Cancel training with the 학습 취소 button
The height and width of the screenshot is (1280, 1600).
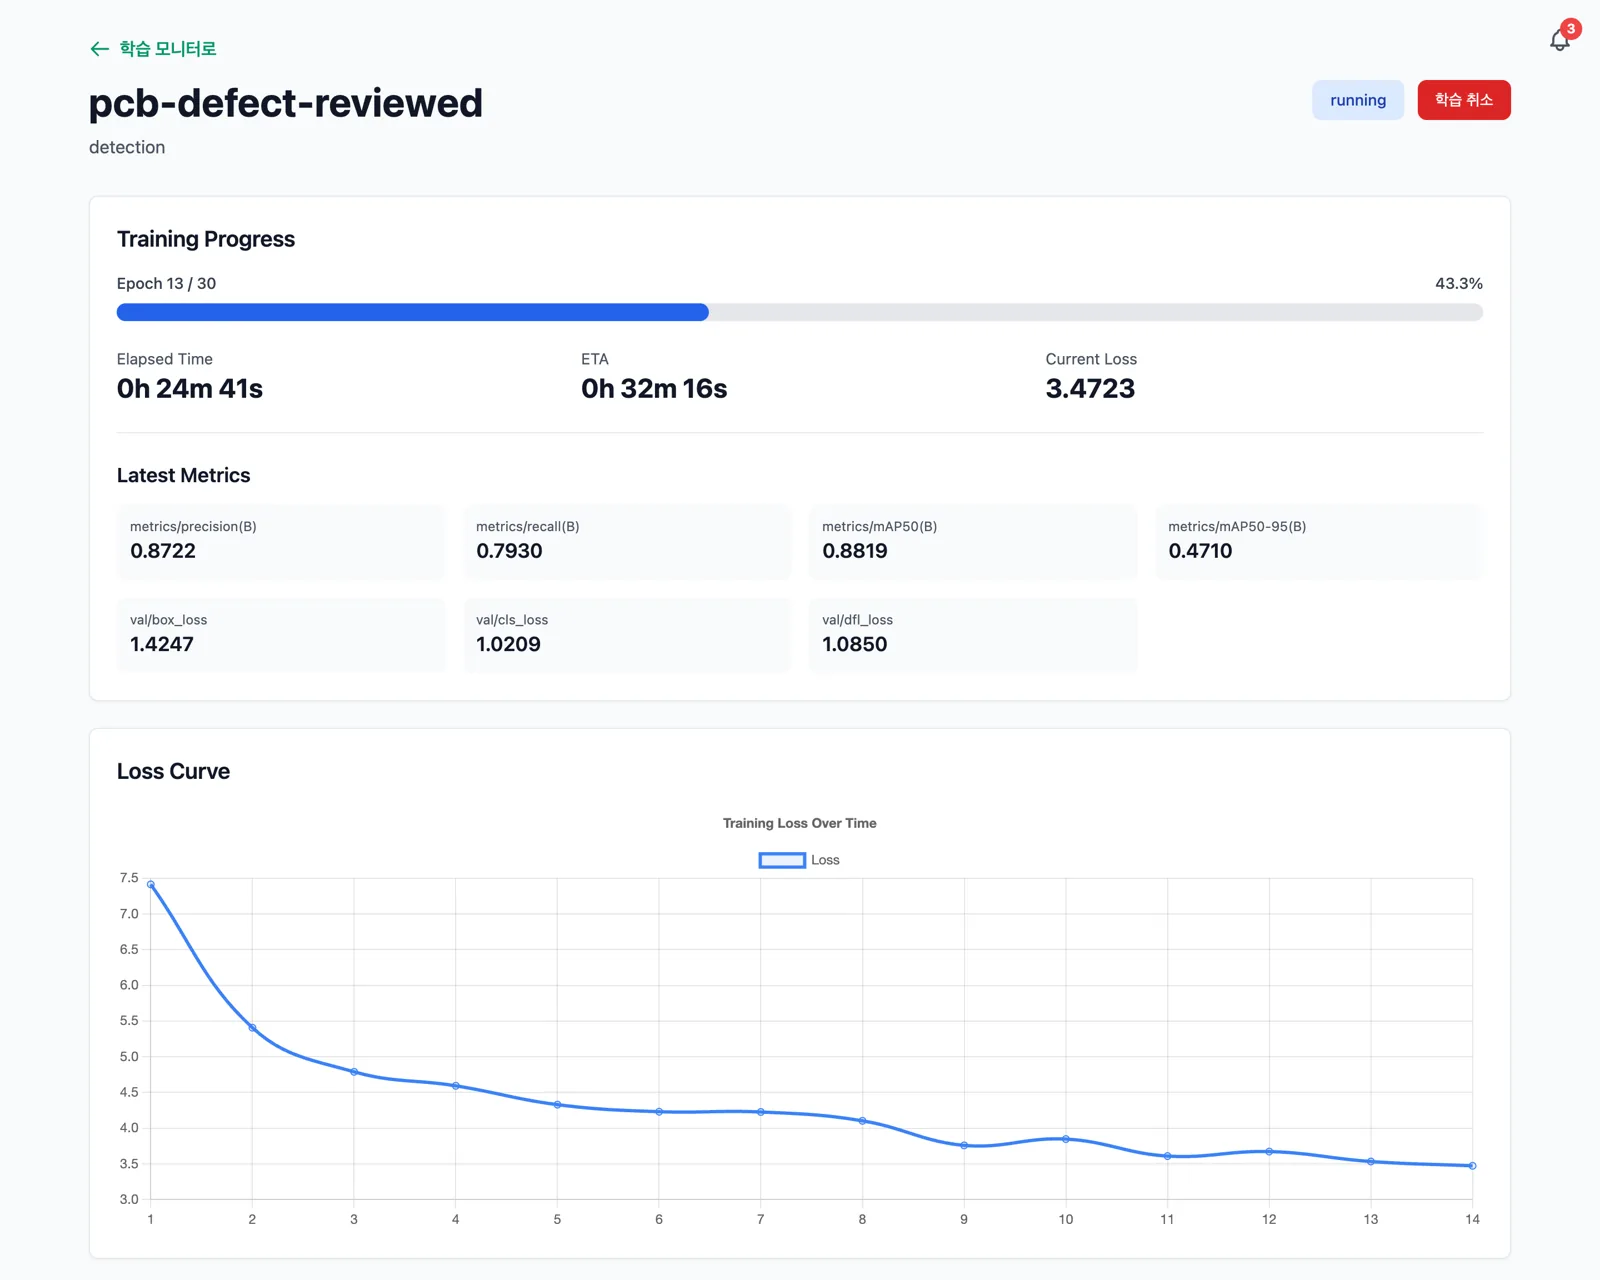tap(1464, 100)
